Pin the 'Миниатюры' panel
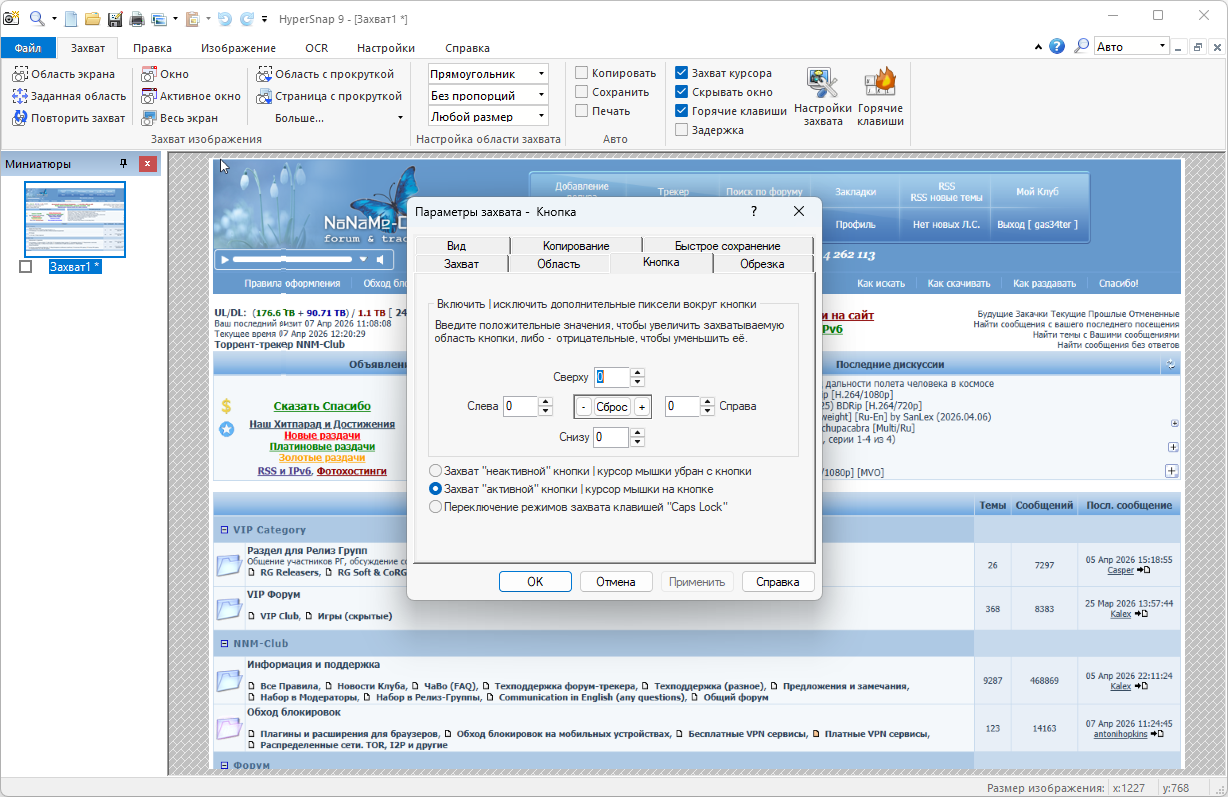Screen dimensions: 1228x797 [124, 163]
